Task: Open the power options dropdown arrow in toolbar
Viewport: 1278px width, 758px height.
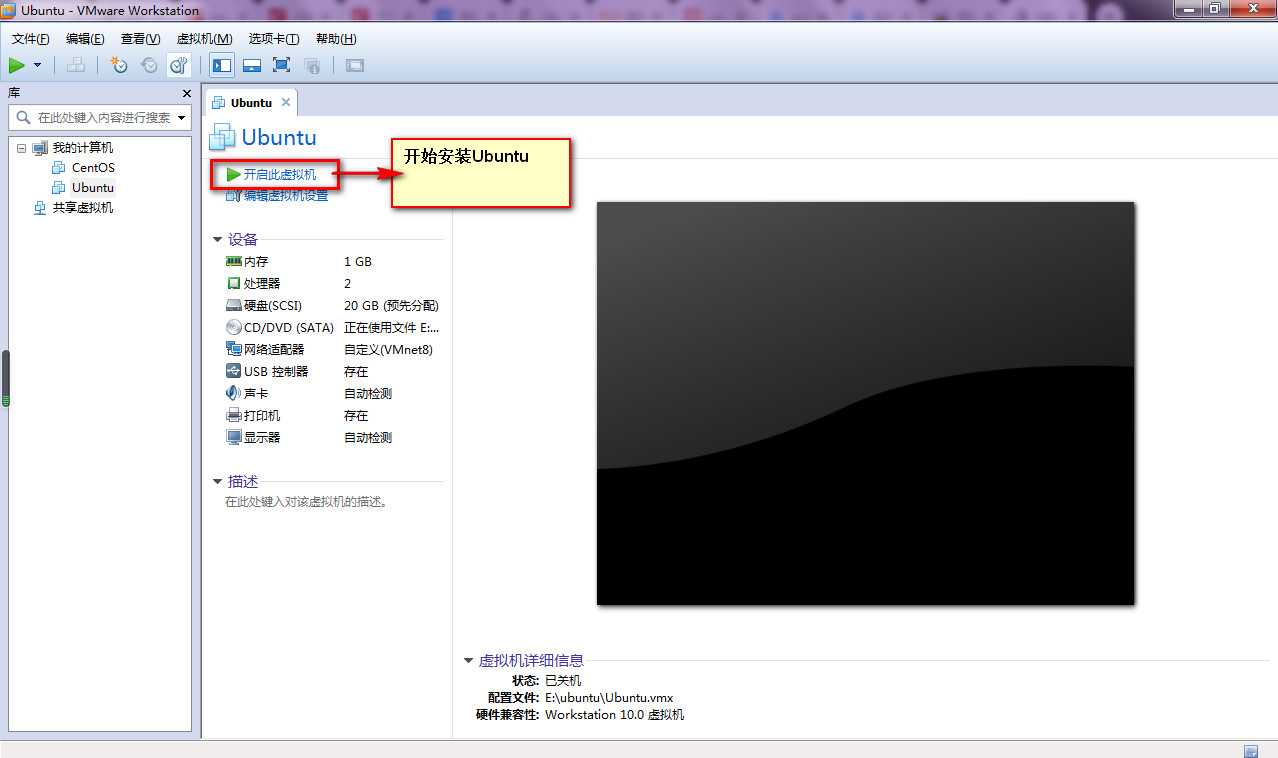Action: coord(38,65)
